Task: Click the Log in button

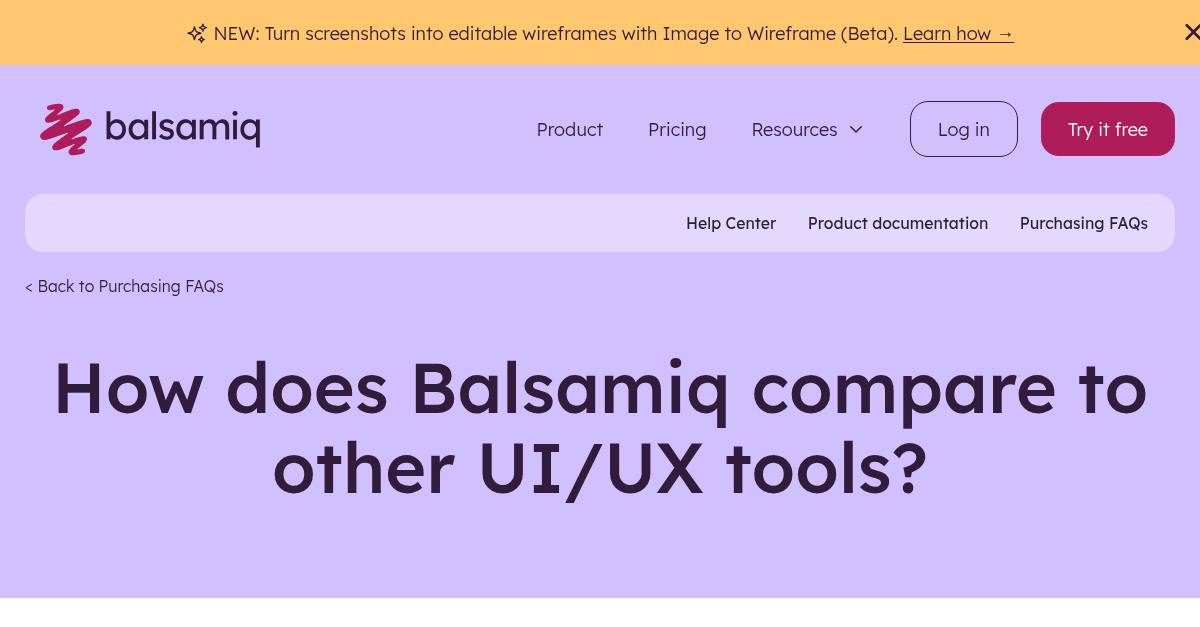Action: point(963,129)
